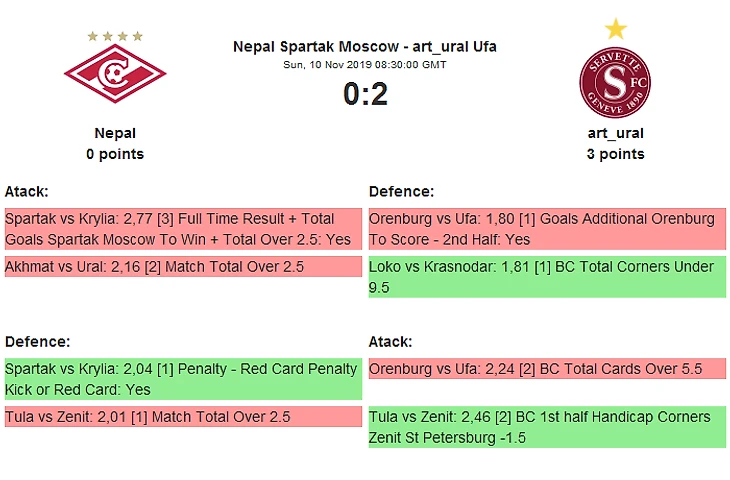Click the 0:2 match score

364,94
